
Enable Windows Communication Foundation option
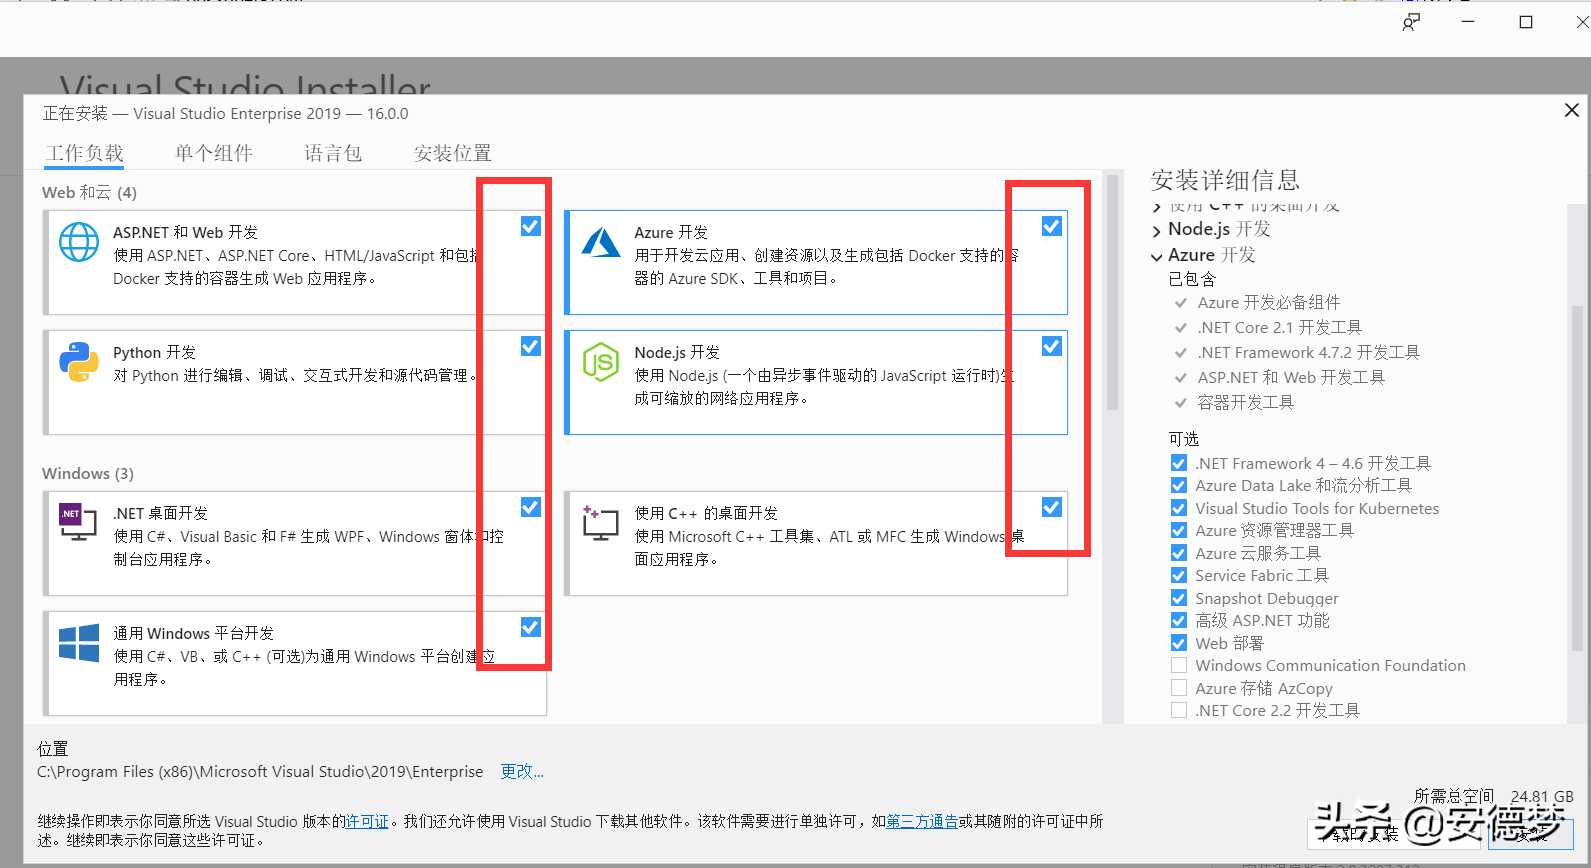click(1179, 665)
